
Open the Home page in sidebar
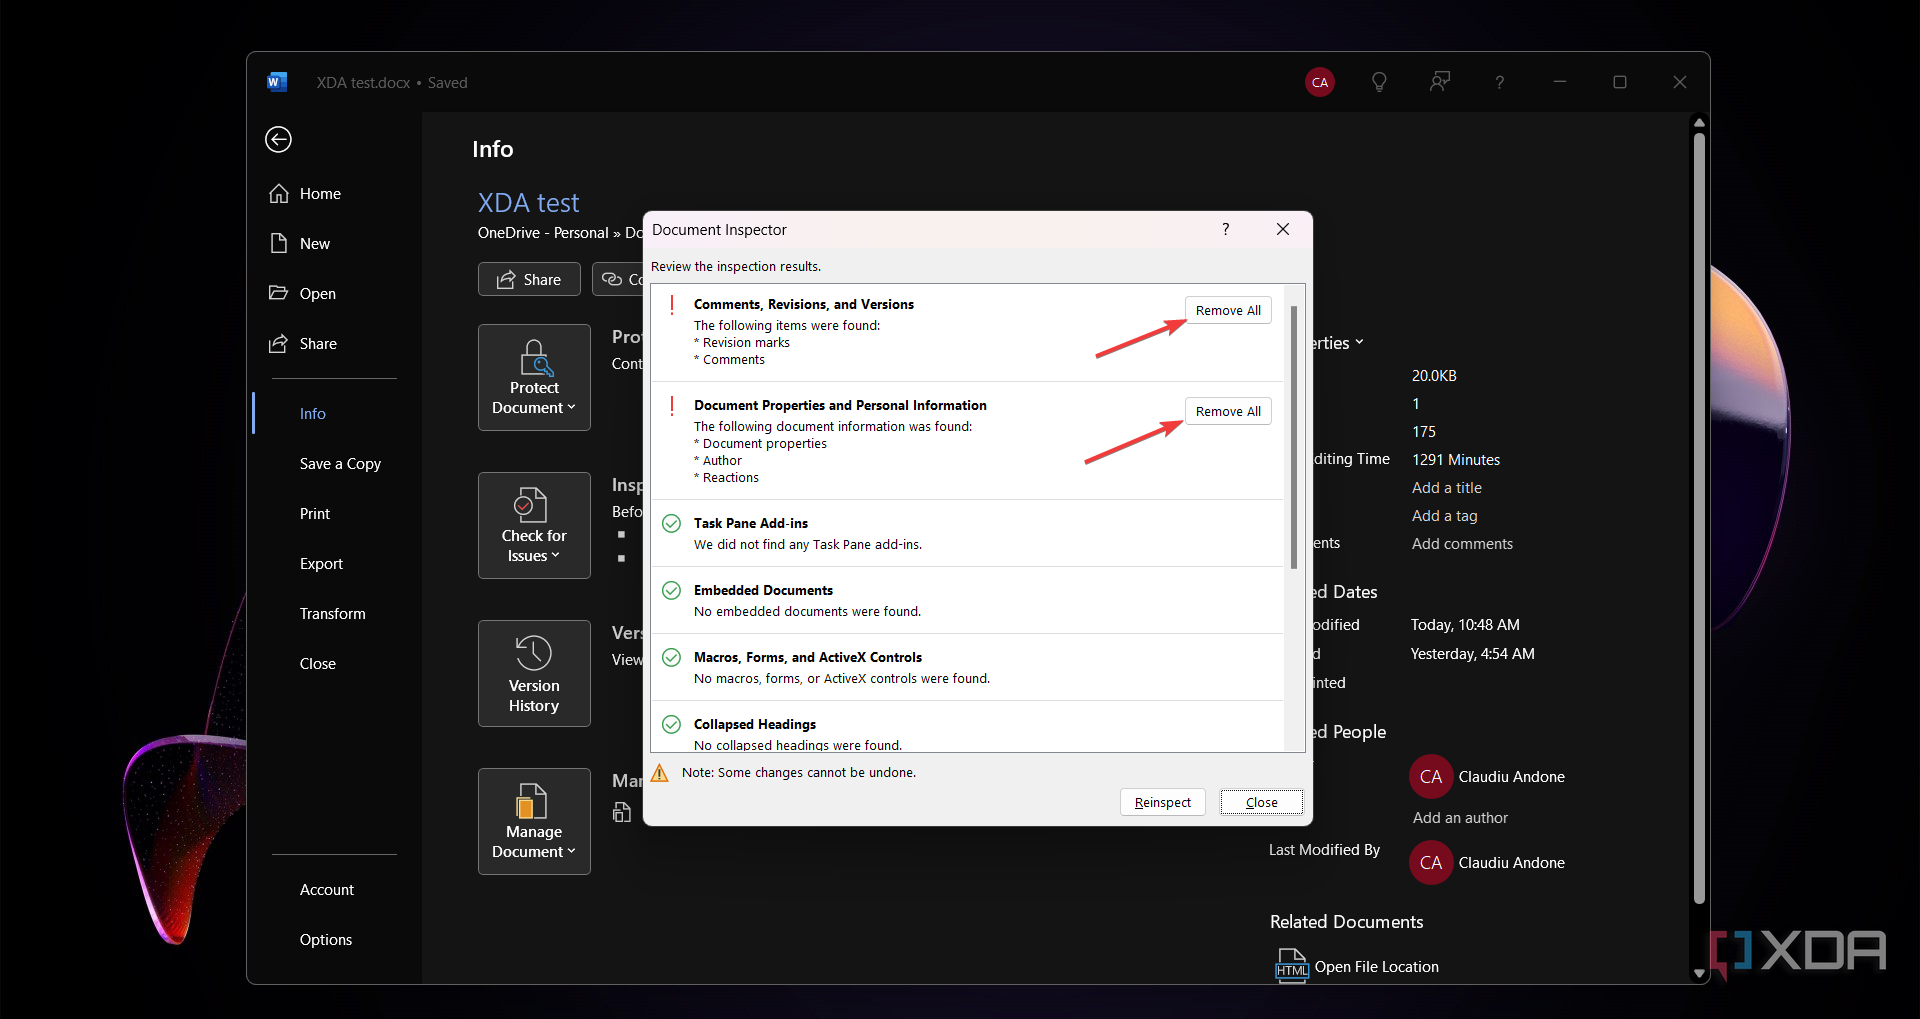point(305,194)
